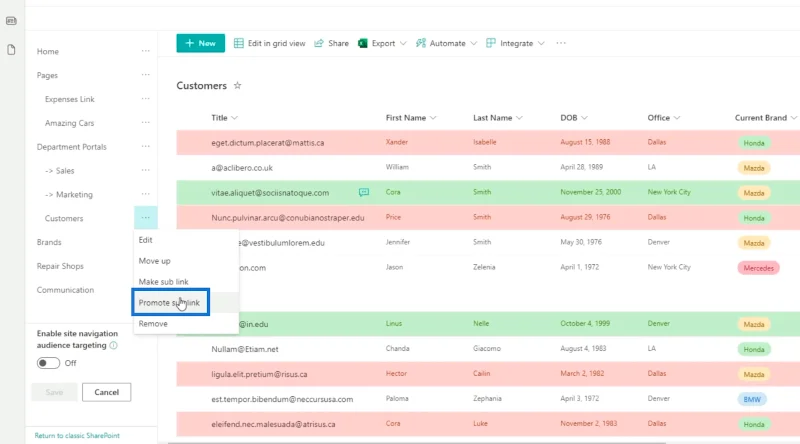Click the Cancel button
This screenshot has height=444, width=800.
click(x=106, y=392)
